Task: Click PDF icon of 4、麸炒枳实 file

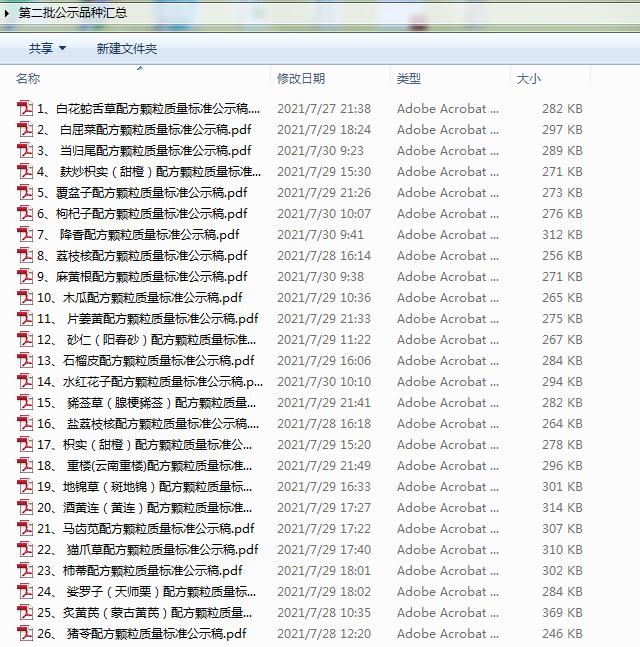Action: (25, 172)
